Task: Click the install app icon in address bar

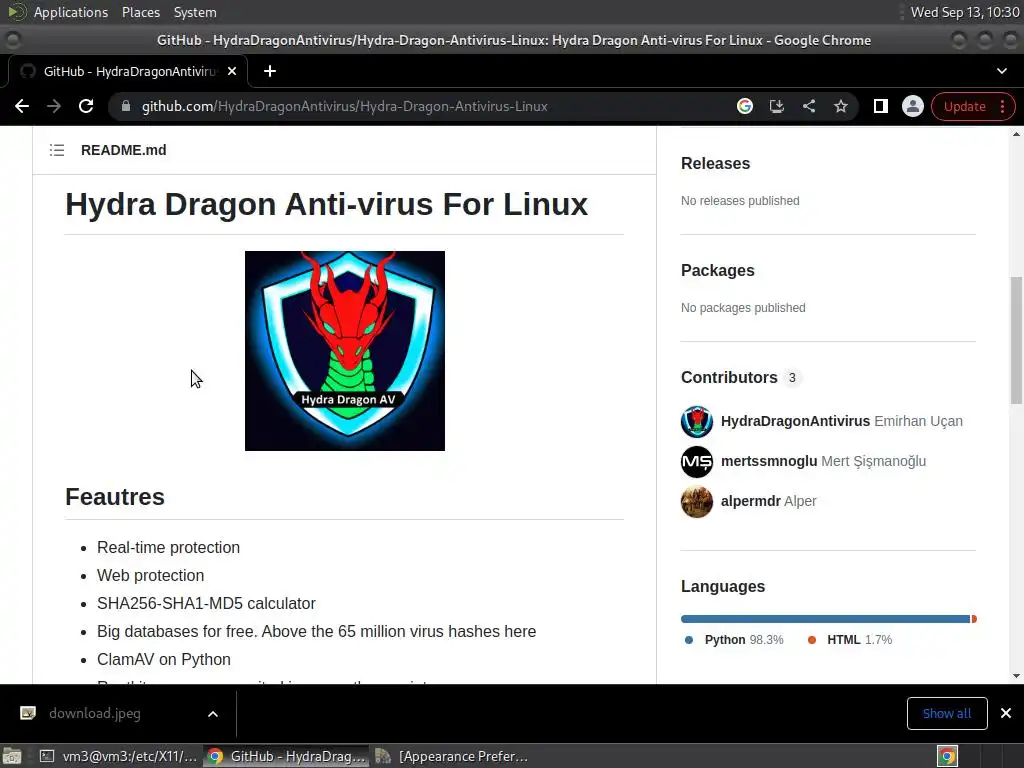Action: click(776, 106)
